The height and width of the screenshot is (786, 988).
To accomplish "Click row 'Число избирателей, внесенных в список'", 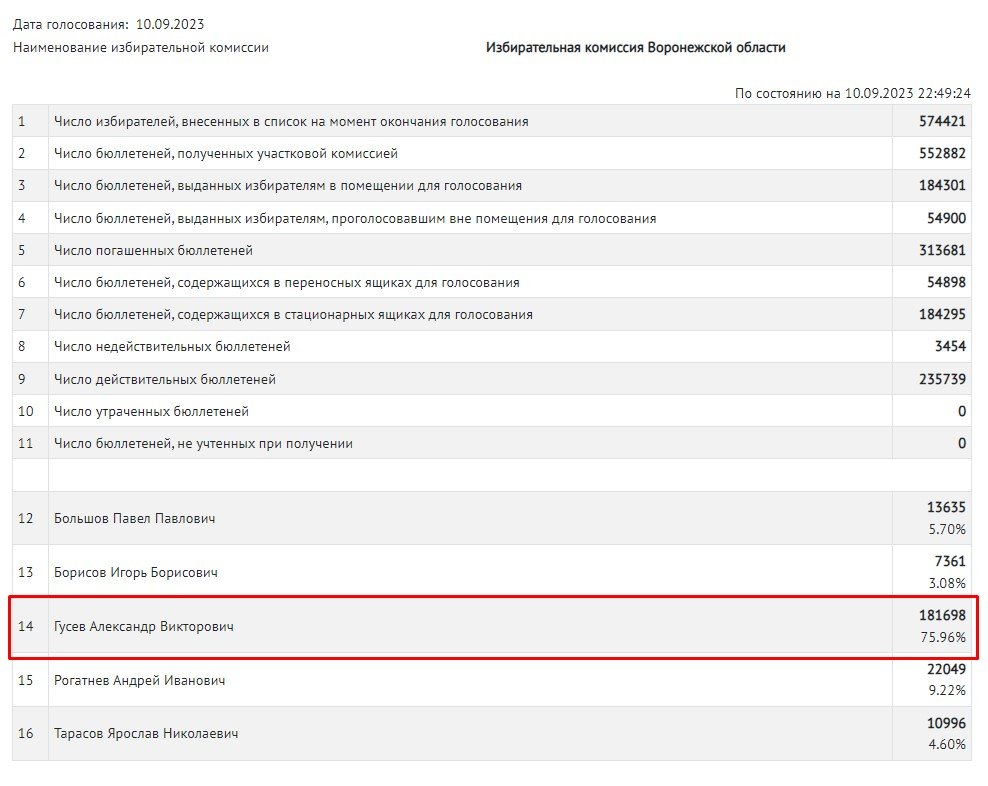I will [x=491, y=121].
